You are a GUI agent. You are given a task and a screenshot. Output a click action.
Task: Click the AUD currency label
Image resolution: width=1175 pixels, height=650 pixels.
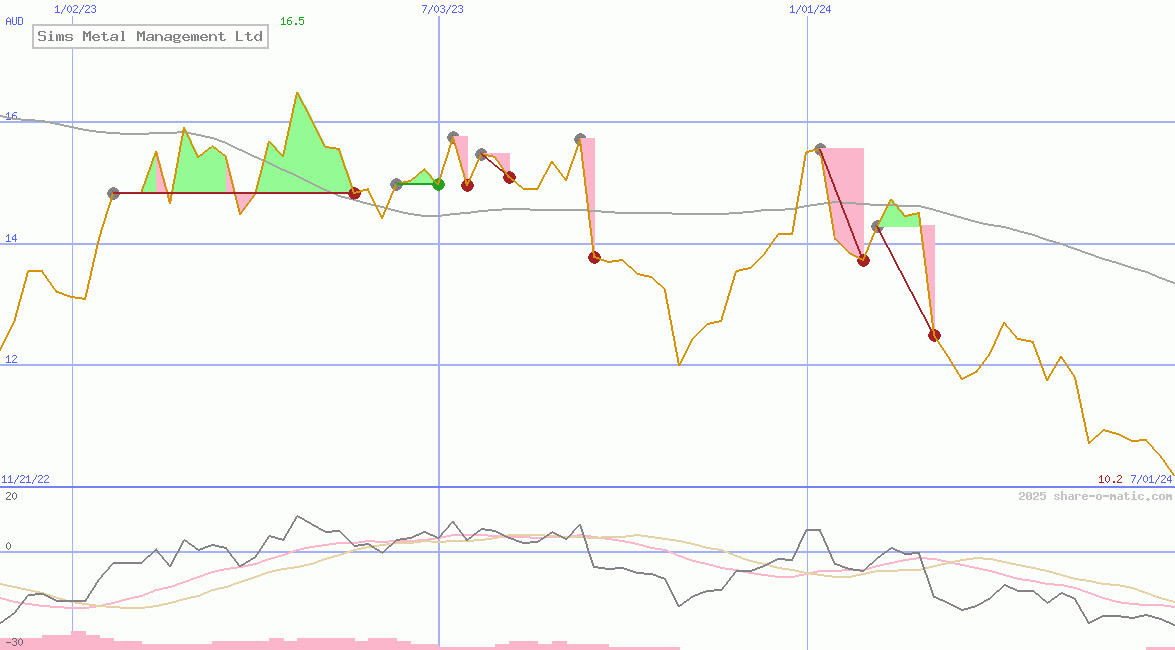click(14, 21)
